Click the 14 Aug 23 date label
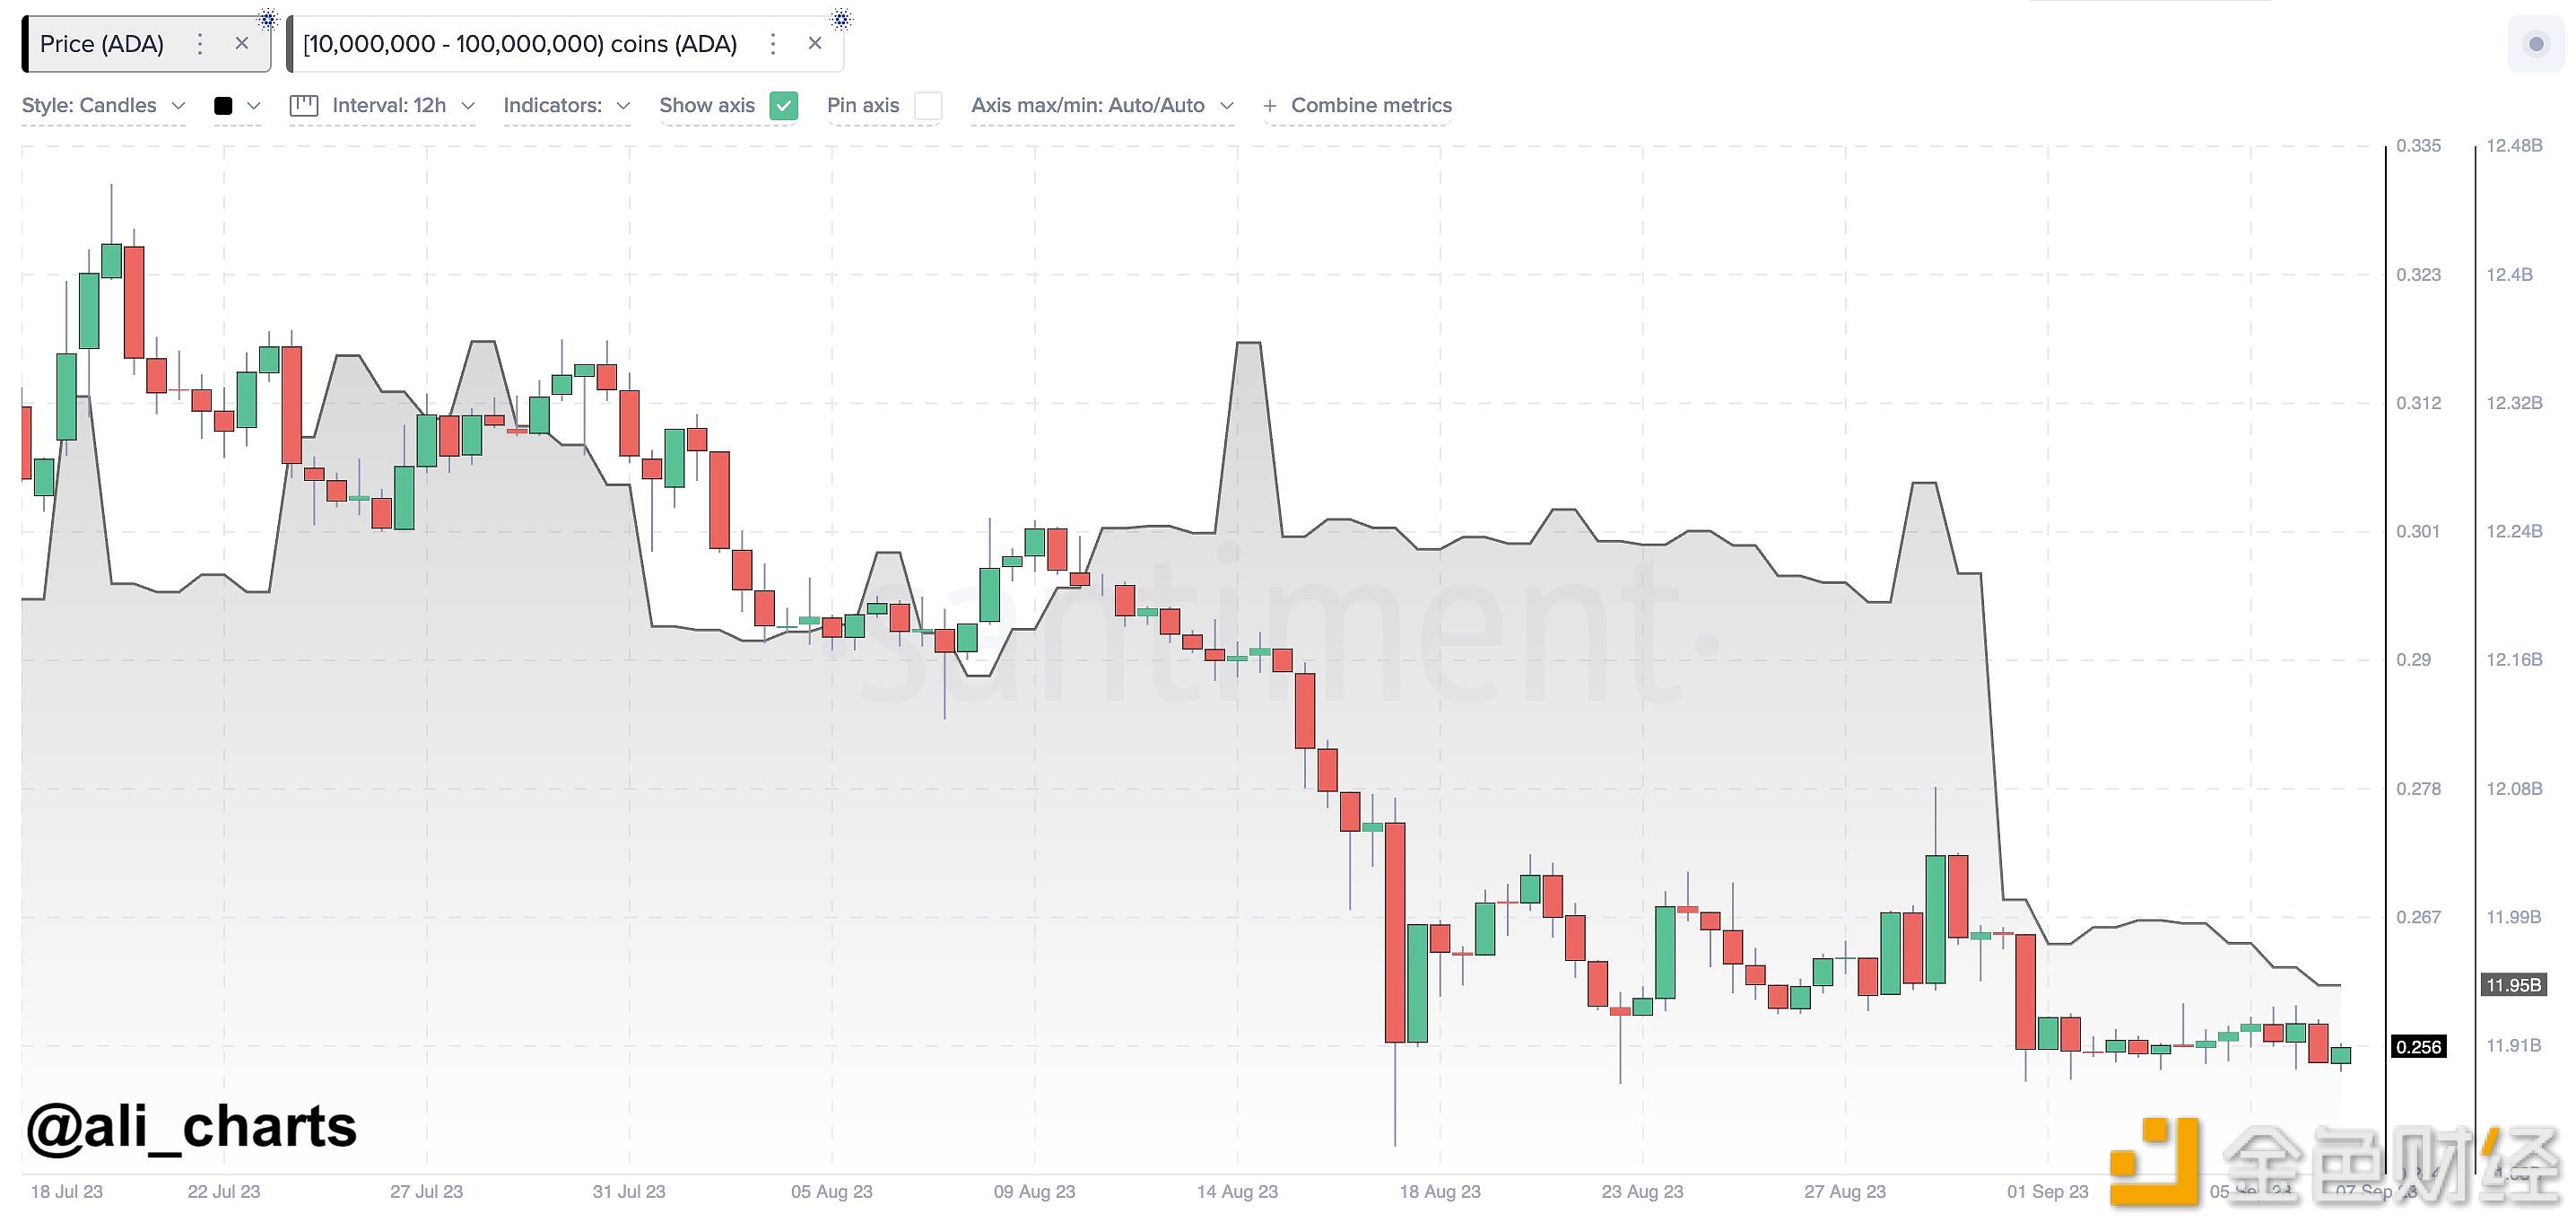The height and width of the screenshot is (1222, 2576). (1237, 1192)
